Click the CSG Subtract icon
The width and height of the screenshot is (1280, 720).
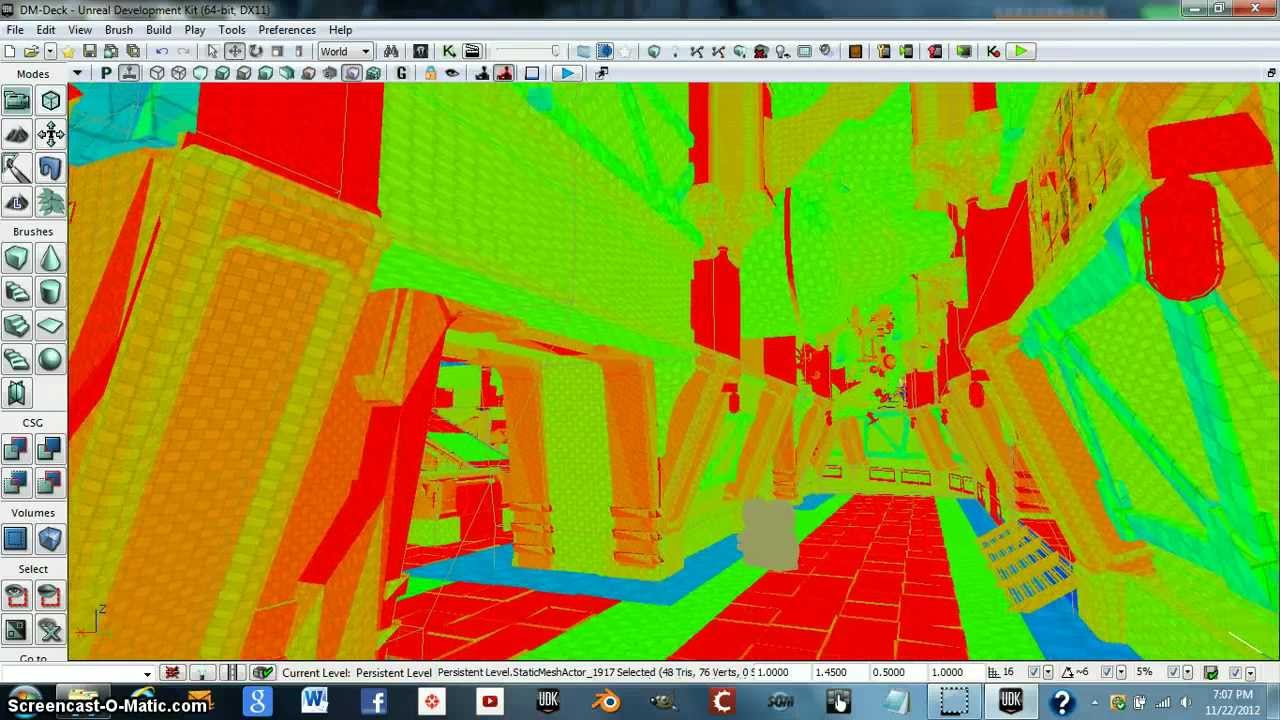point(50,450)
